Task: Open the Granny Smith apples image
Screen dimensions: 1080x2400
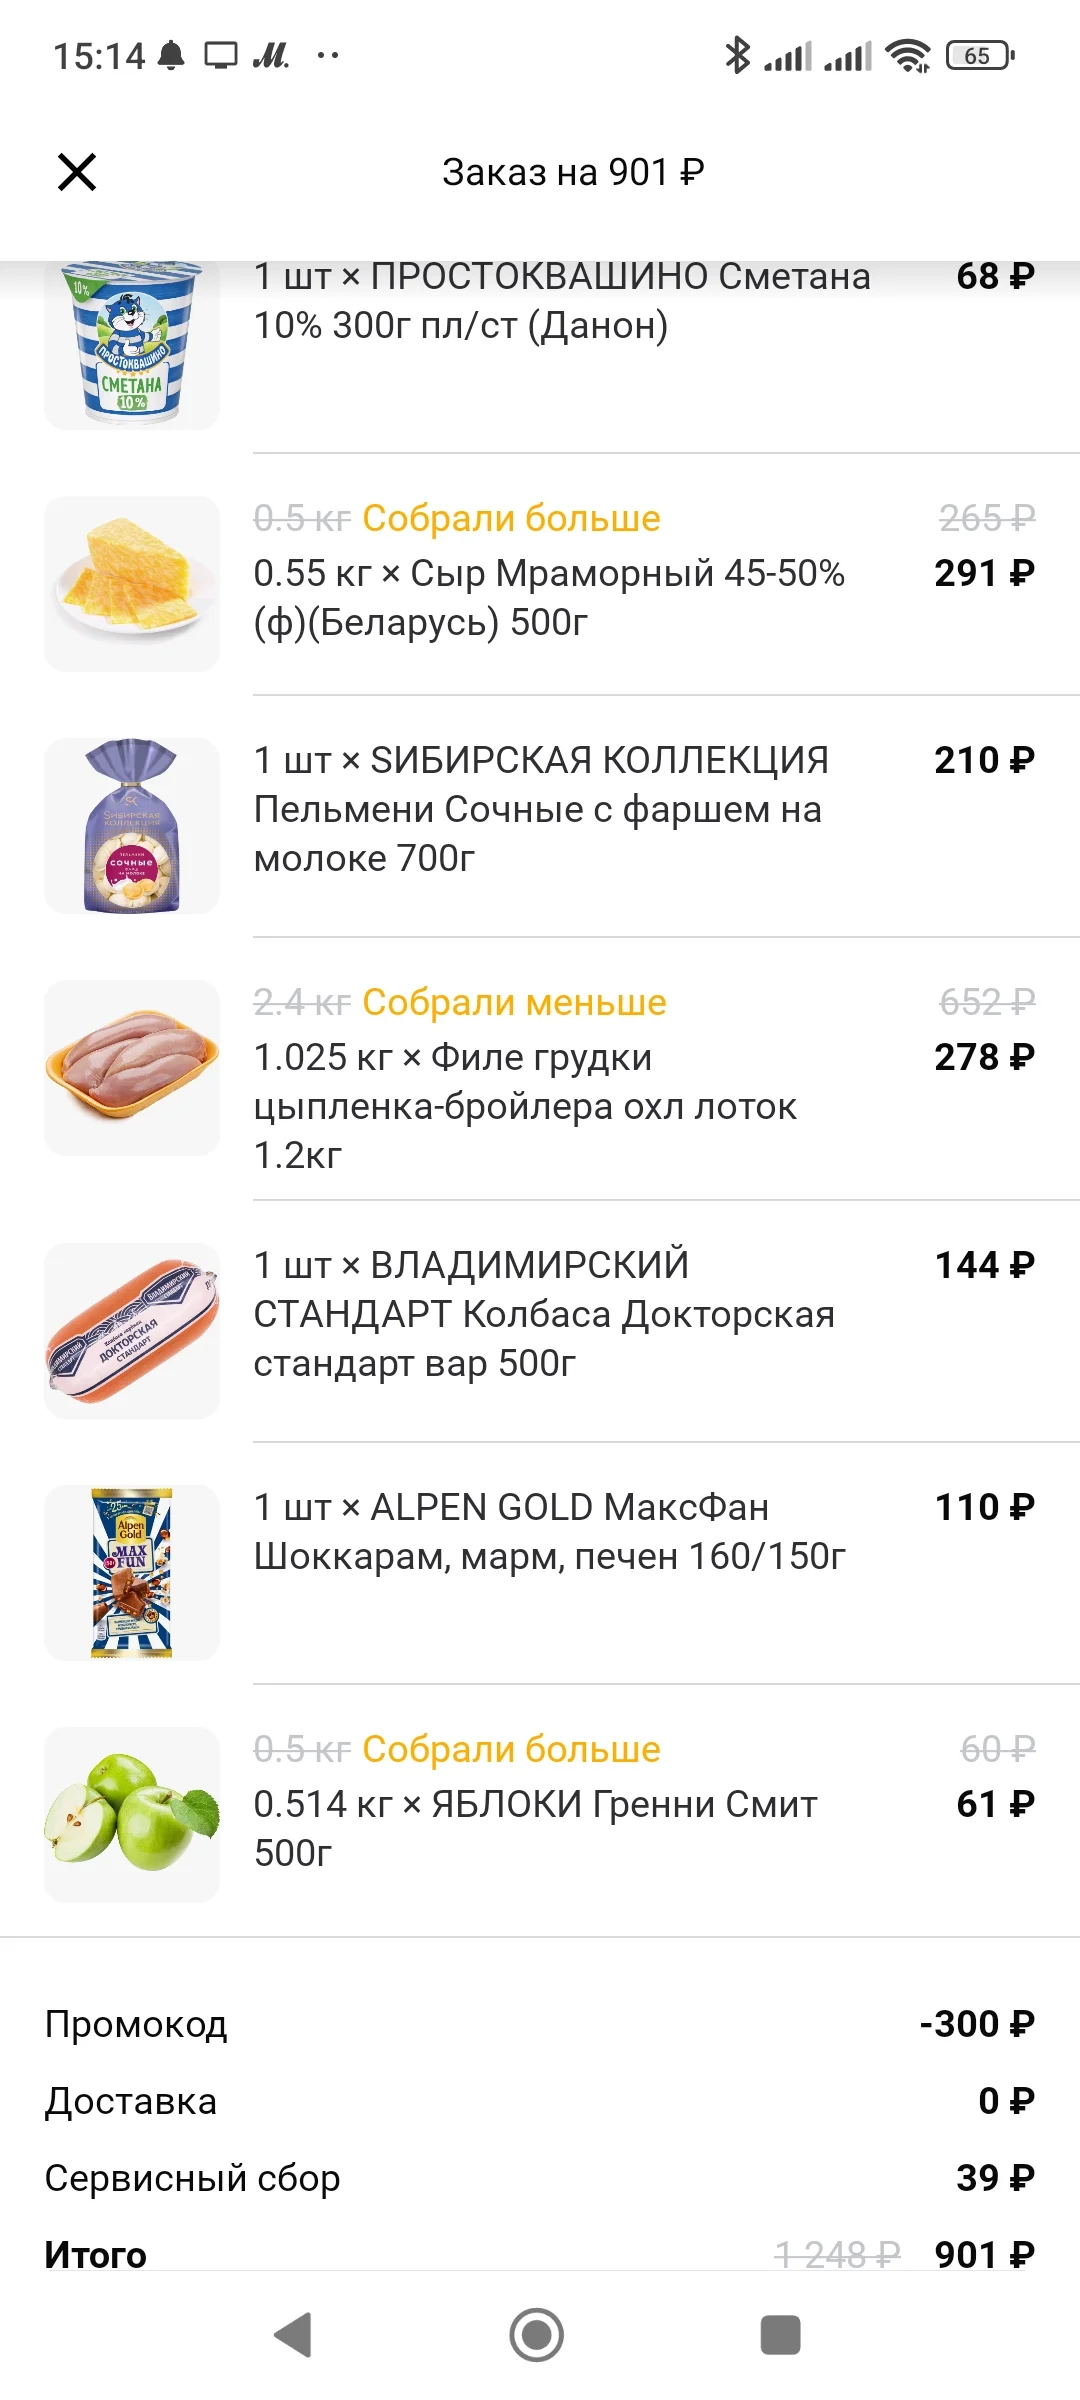Action: click(x=132, y=1815)
